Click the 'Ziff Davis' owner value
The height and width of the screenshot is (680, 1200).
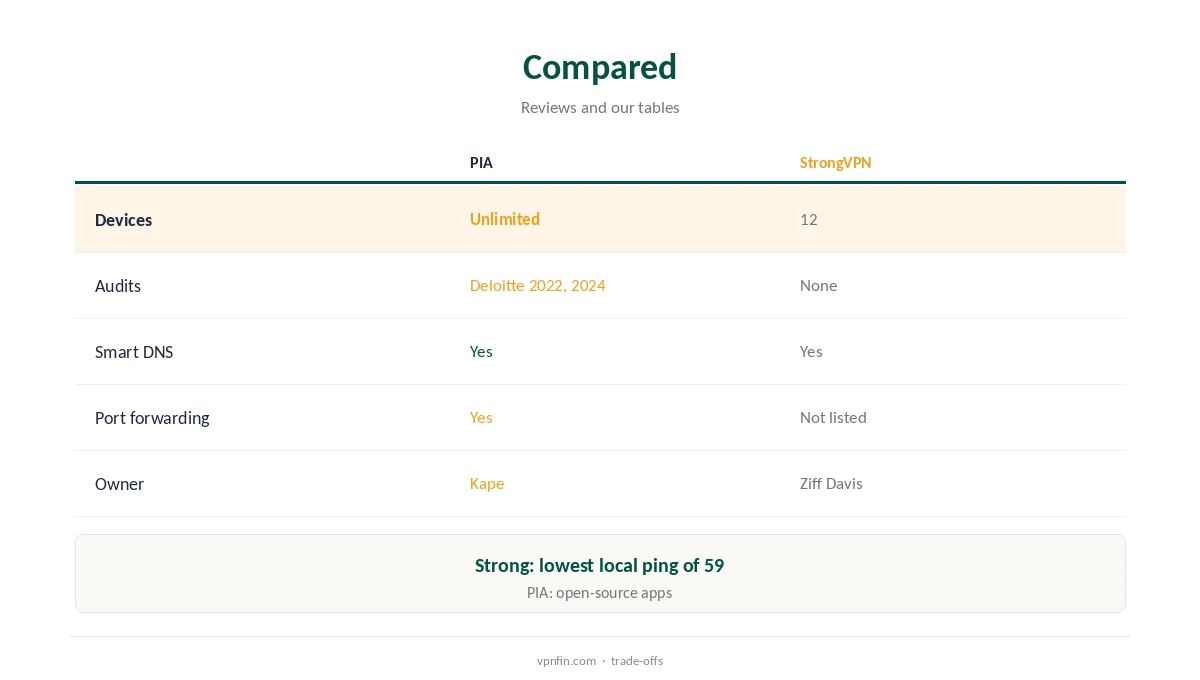coord(831,483)
